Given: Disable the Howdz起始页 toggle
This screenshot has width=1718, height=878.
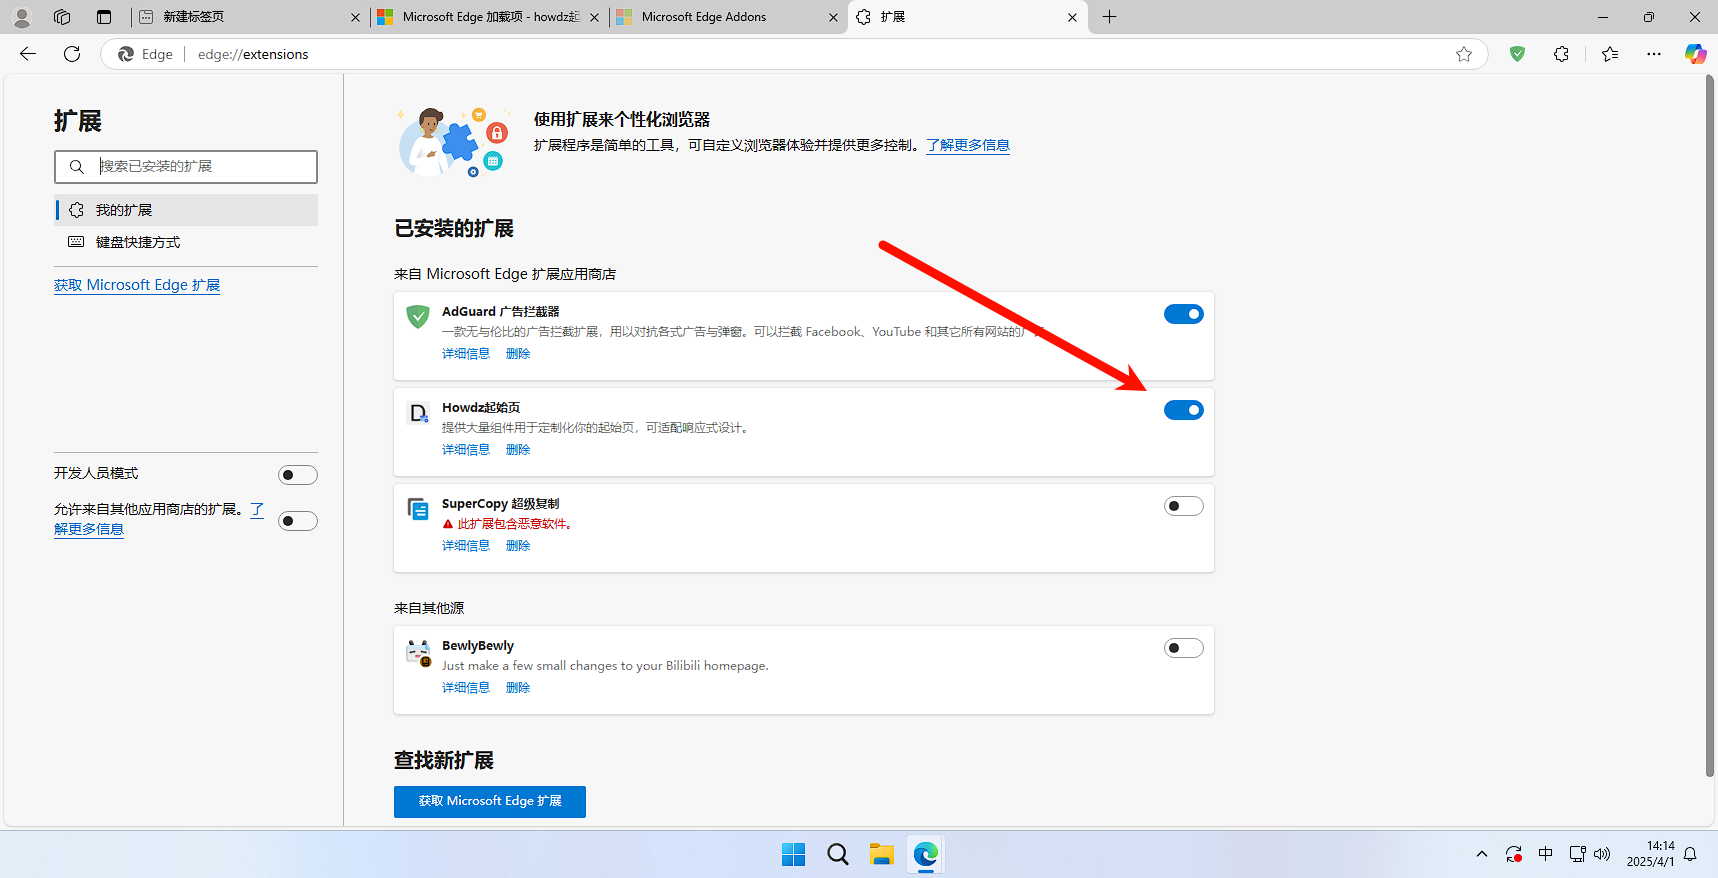Looking at the screenshot, I should click(1184, 410).
